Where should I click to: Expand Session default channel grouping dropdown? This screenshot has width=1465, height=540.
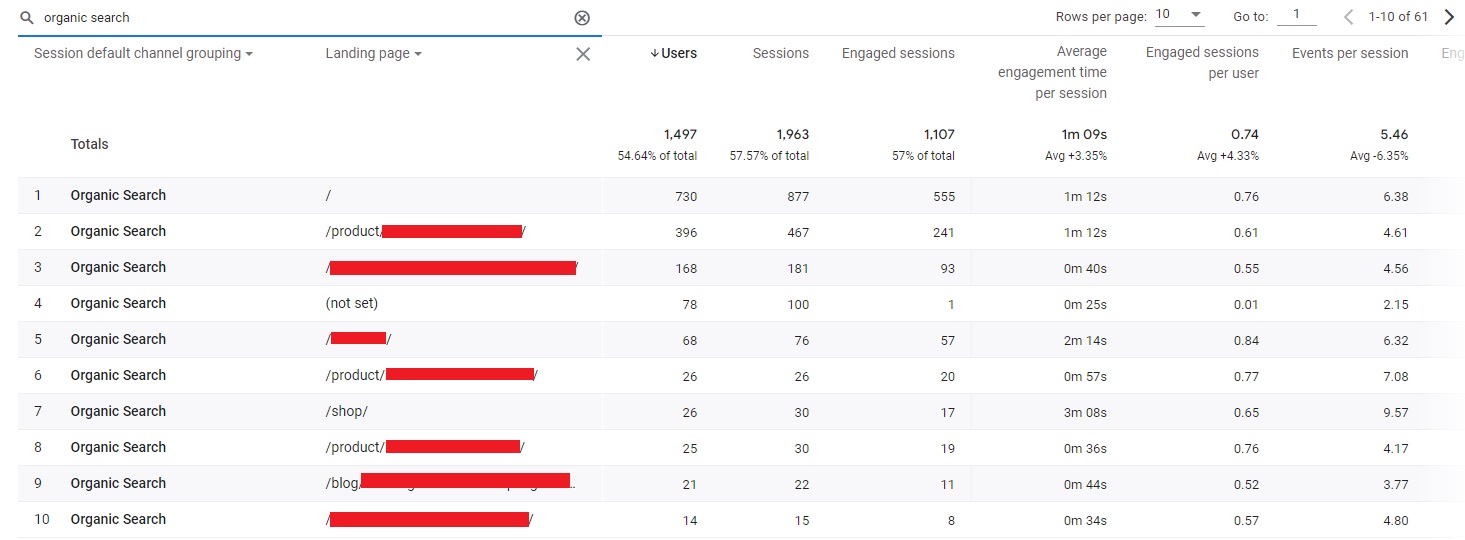[x=143, y=54]
